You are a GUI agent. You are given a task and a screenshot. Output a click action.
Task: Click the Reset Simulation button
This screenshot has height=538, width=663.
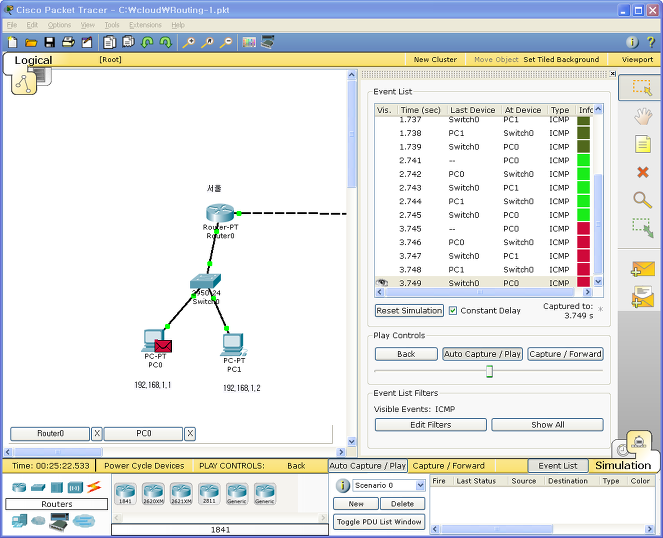(x=409, y=310)
